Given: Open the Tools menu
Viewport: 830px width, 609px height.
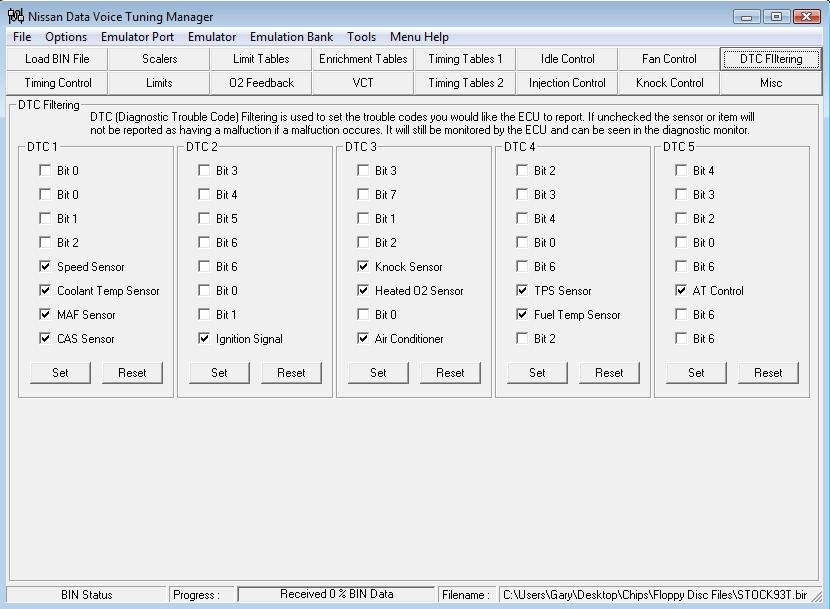Looking at the screenshot, I should point(361,37).
